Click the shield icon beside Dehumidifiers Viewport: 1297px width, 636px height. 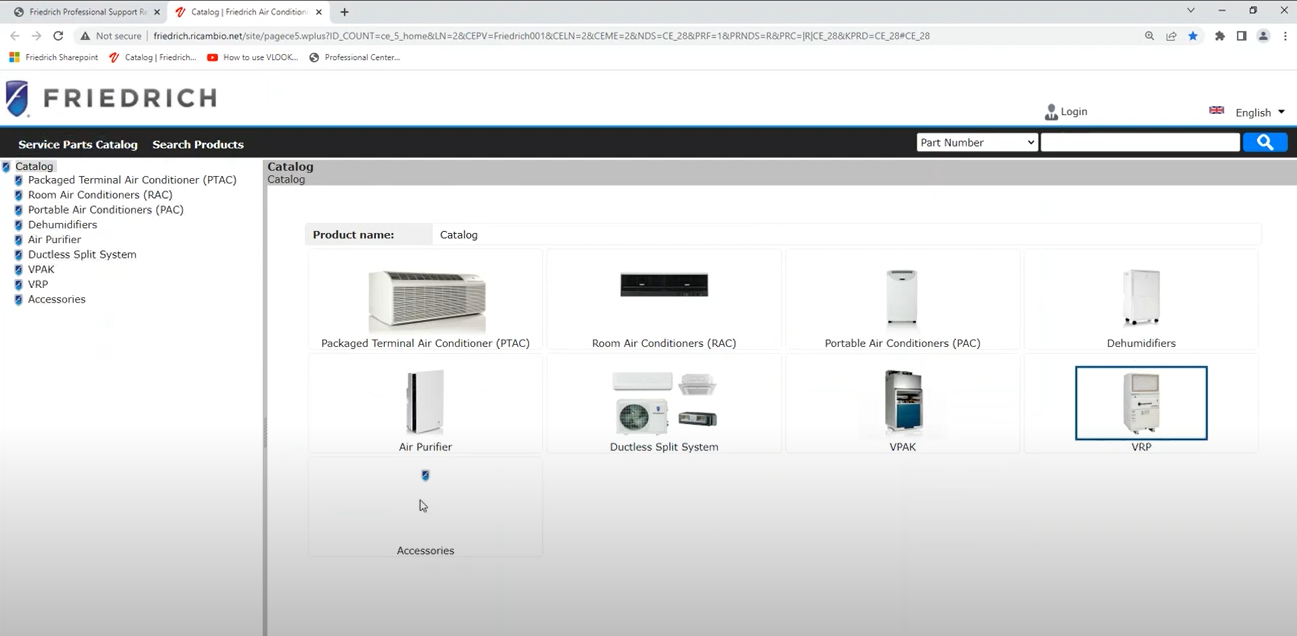[19, 226]
